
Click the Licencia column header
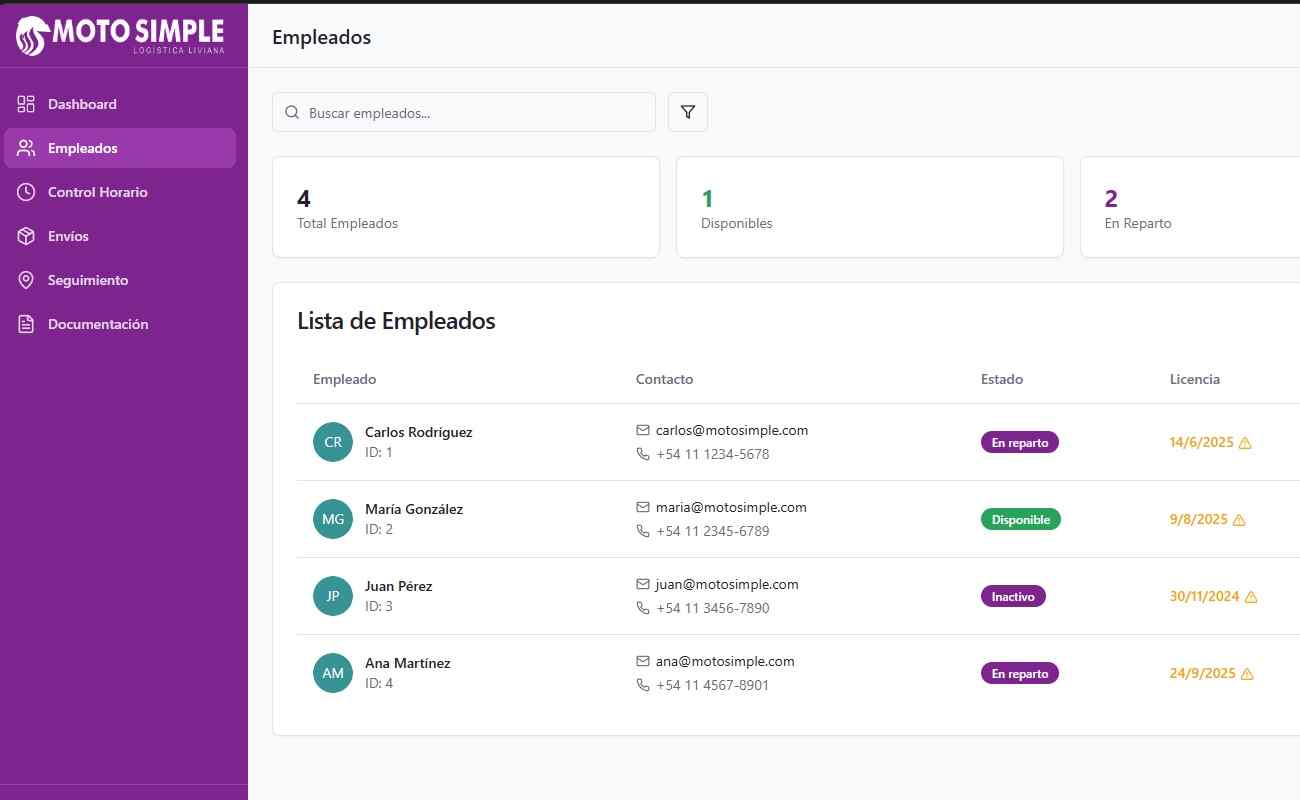point(1195,379)
